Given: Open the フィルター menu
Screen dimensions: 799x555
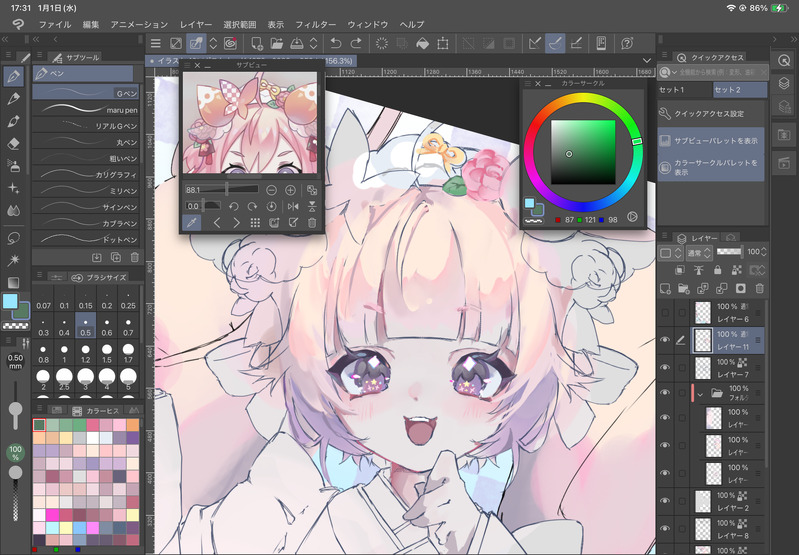Looking at the screenshot, I should coord(316,24).
